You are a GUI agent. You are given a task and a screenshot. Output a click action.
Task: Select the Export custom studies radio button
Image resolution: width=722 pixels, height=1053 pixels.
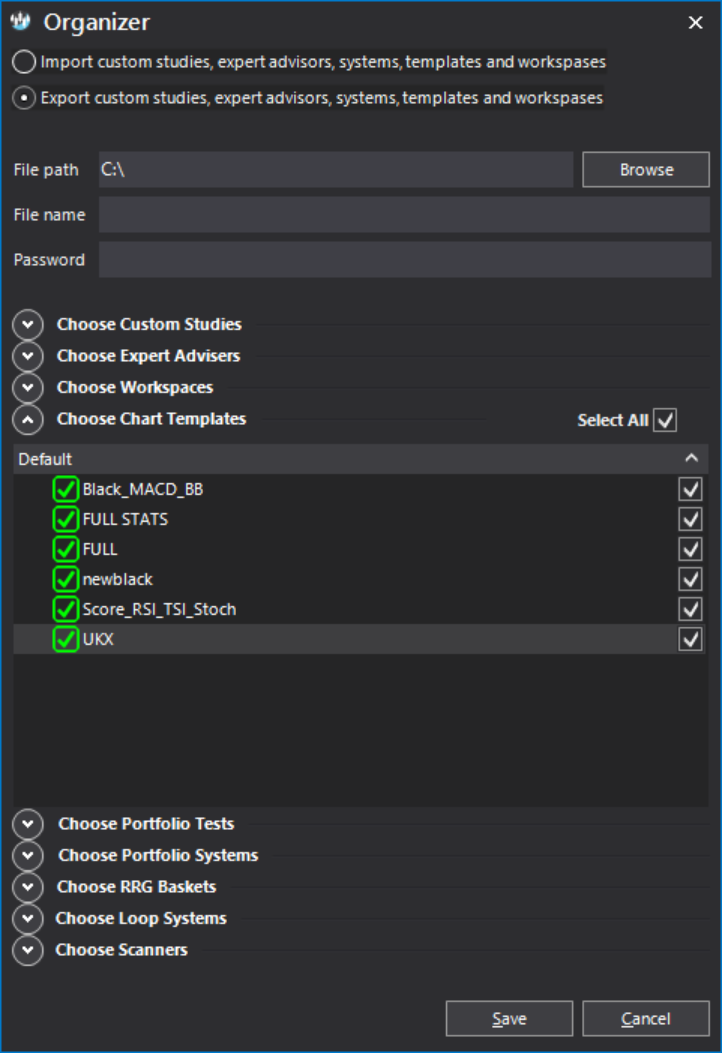[x=26, y=98]
